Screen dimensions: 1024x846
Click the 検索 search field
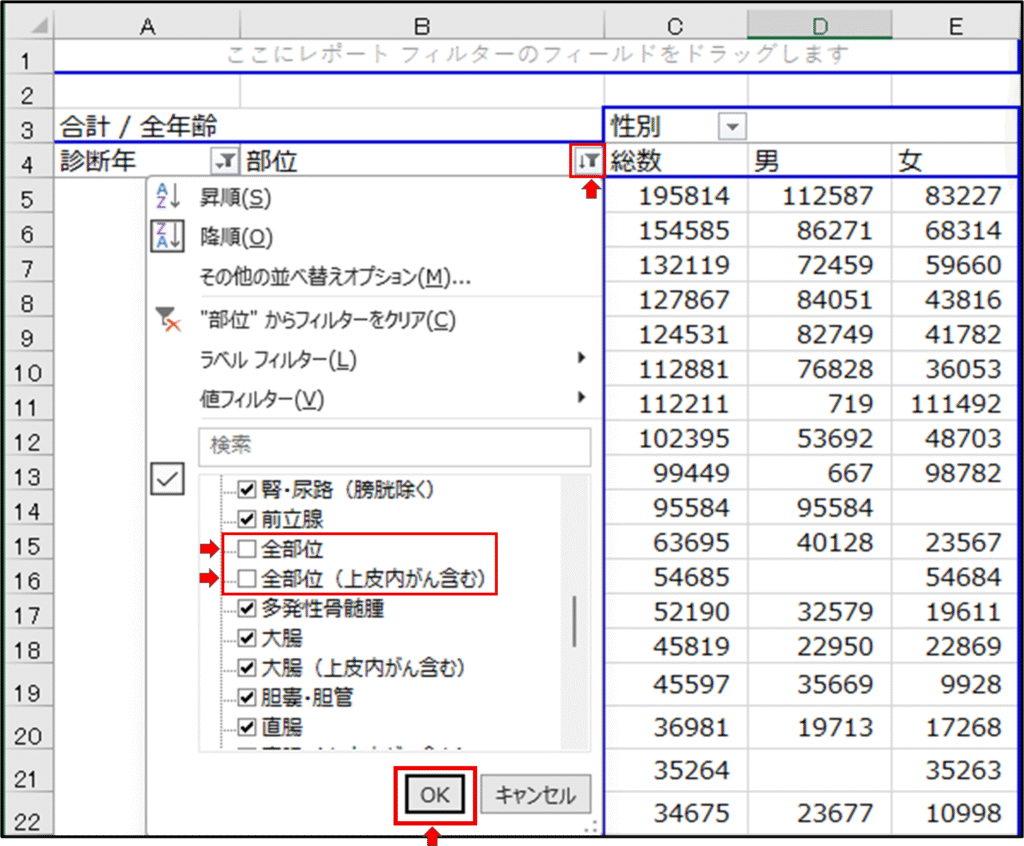tap(395, 447)
